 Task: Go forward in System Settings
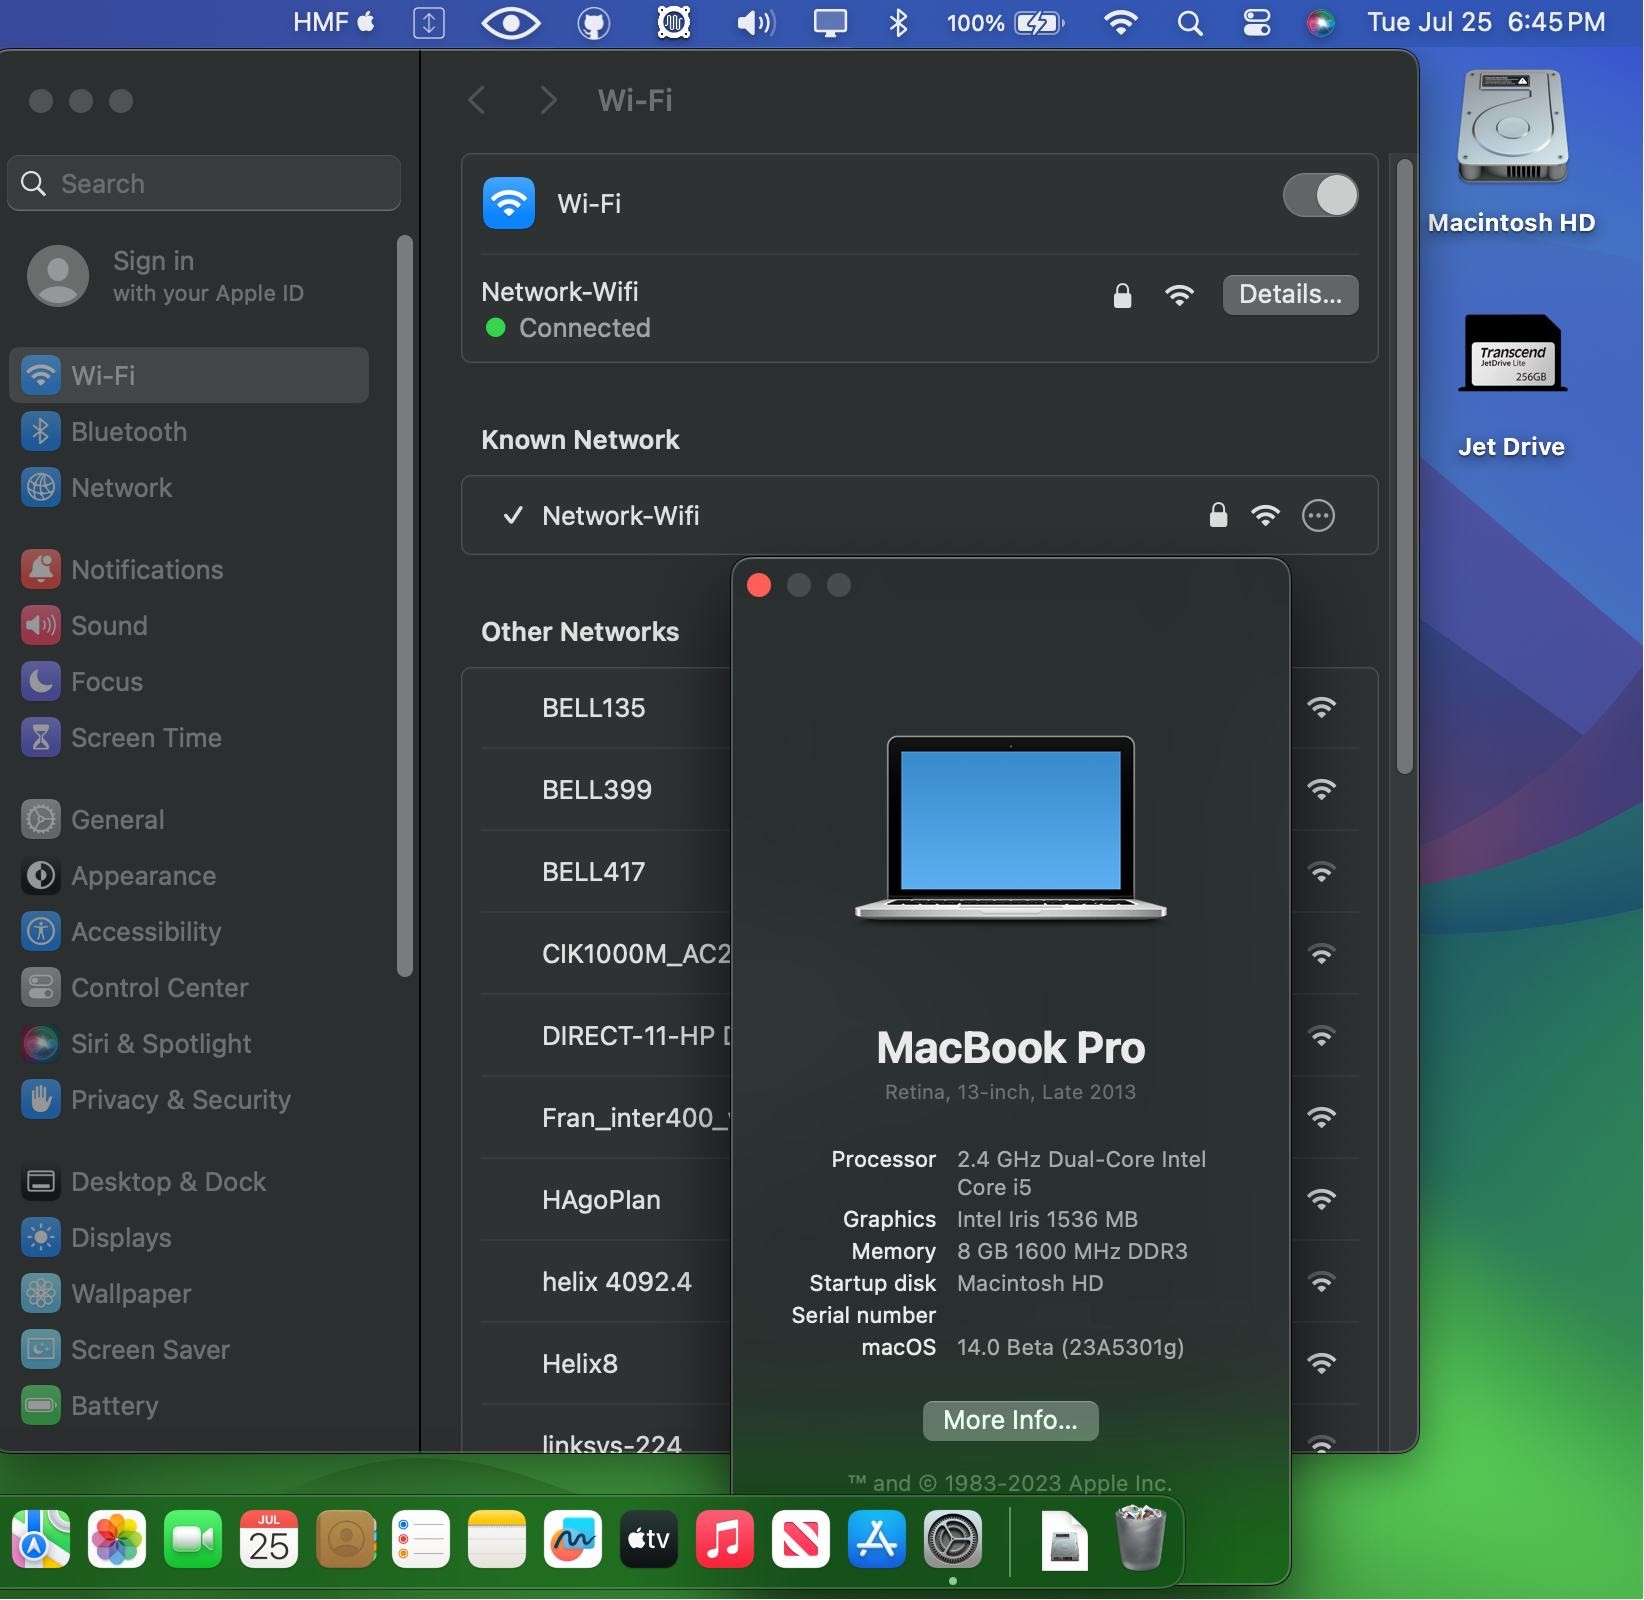(548, 100)
